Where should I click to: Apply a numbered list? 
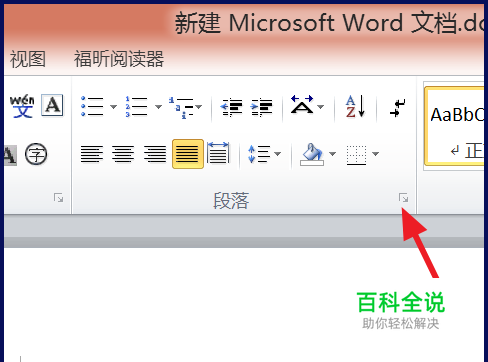(136, 106)
